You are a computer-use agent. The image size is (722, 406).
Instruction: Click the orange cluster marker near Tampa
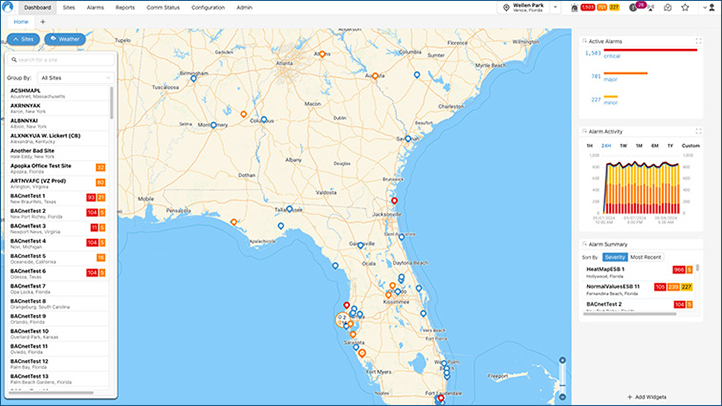(342, 319)
